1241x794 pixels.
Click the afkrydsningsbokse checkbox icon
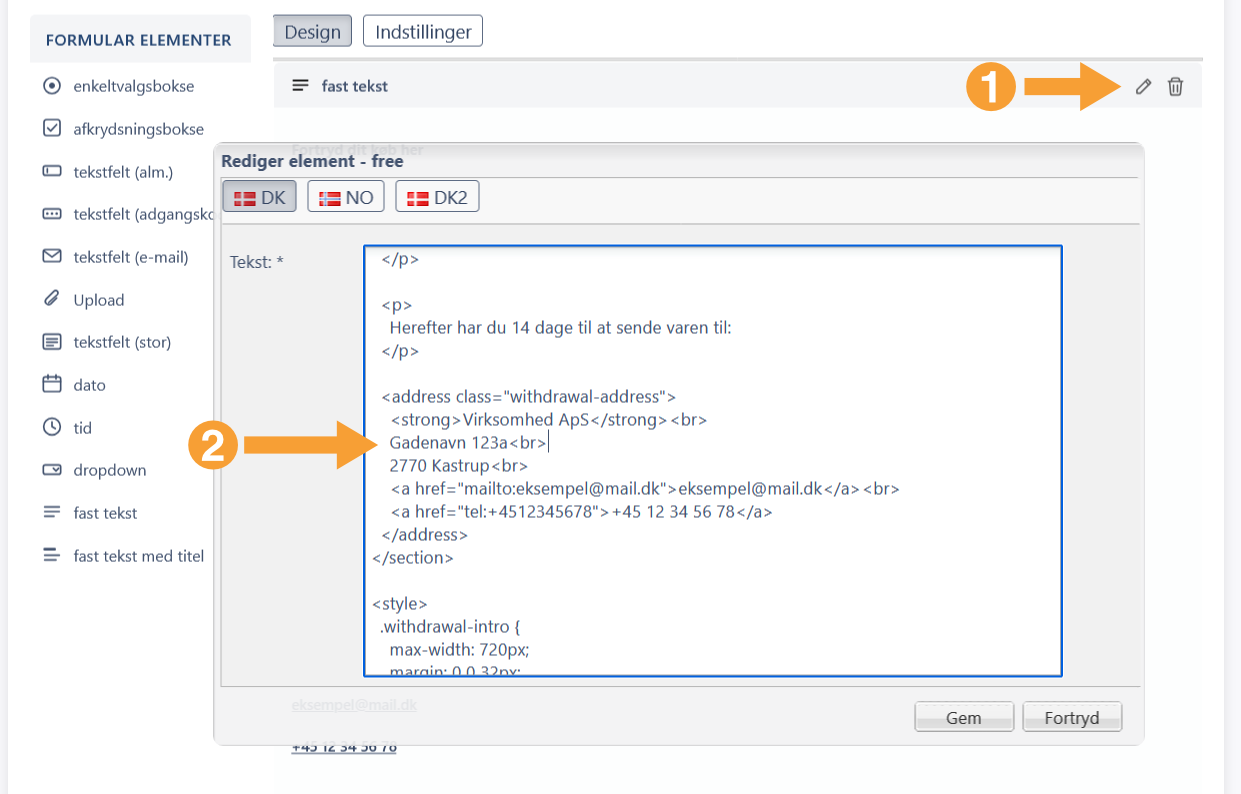coord(52,128)
